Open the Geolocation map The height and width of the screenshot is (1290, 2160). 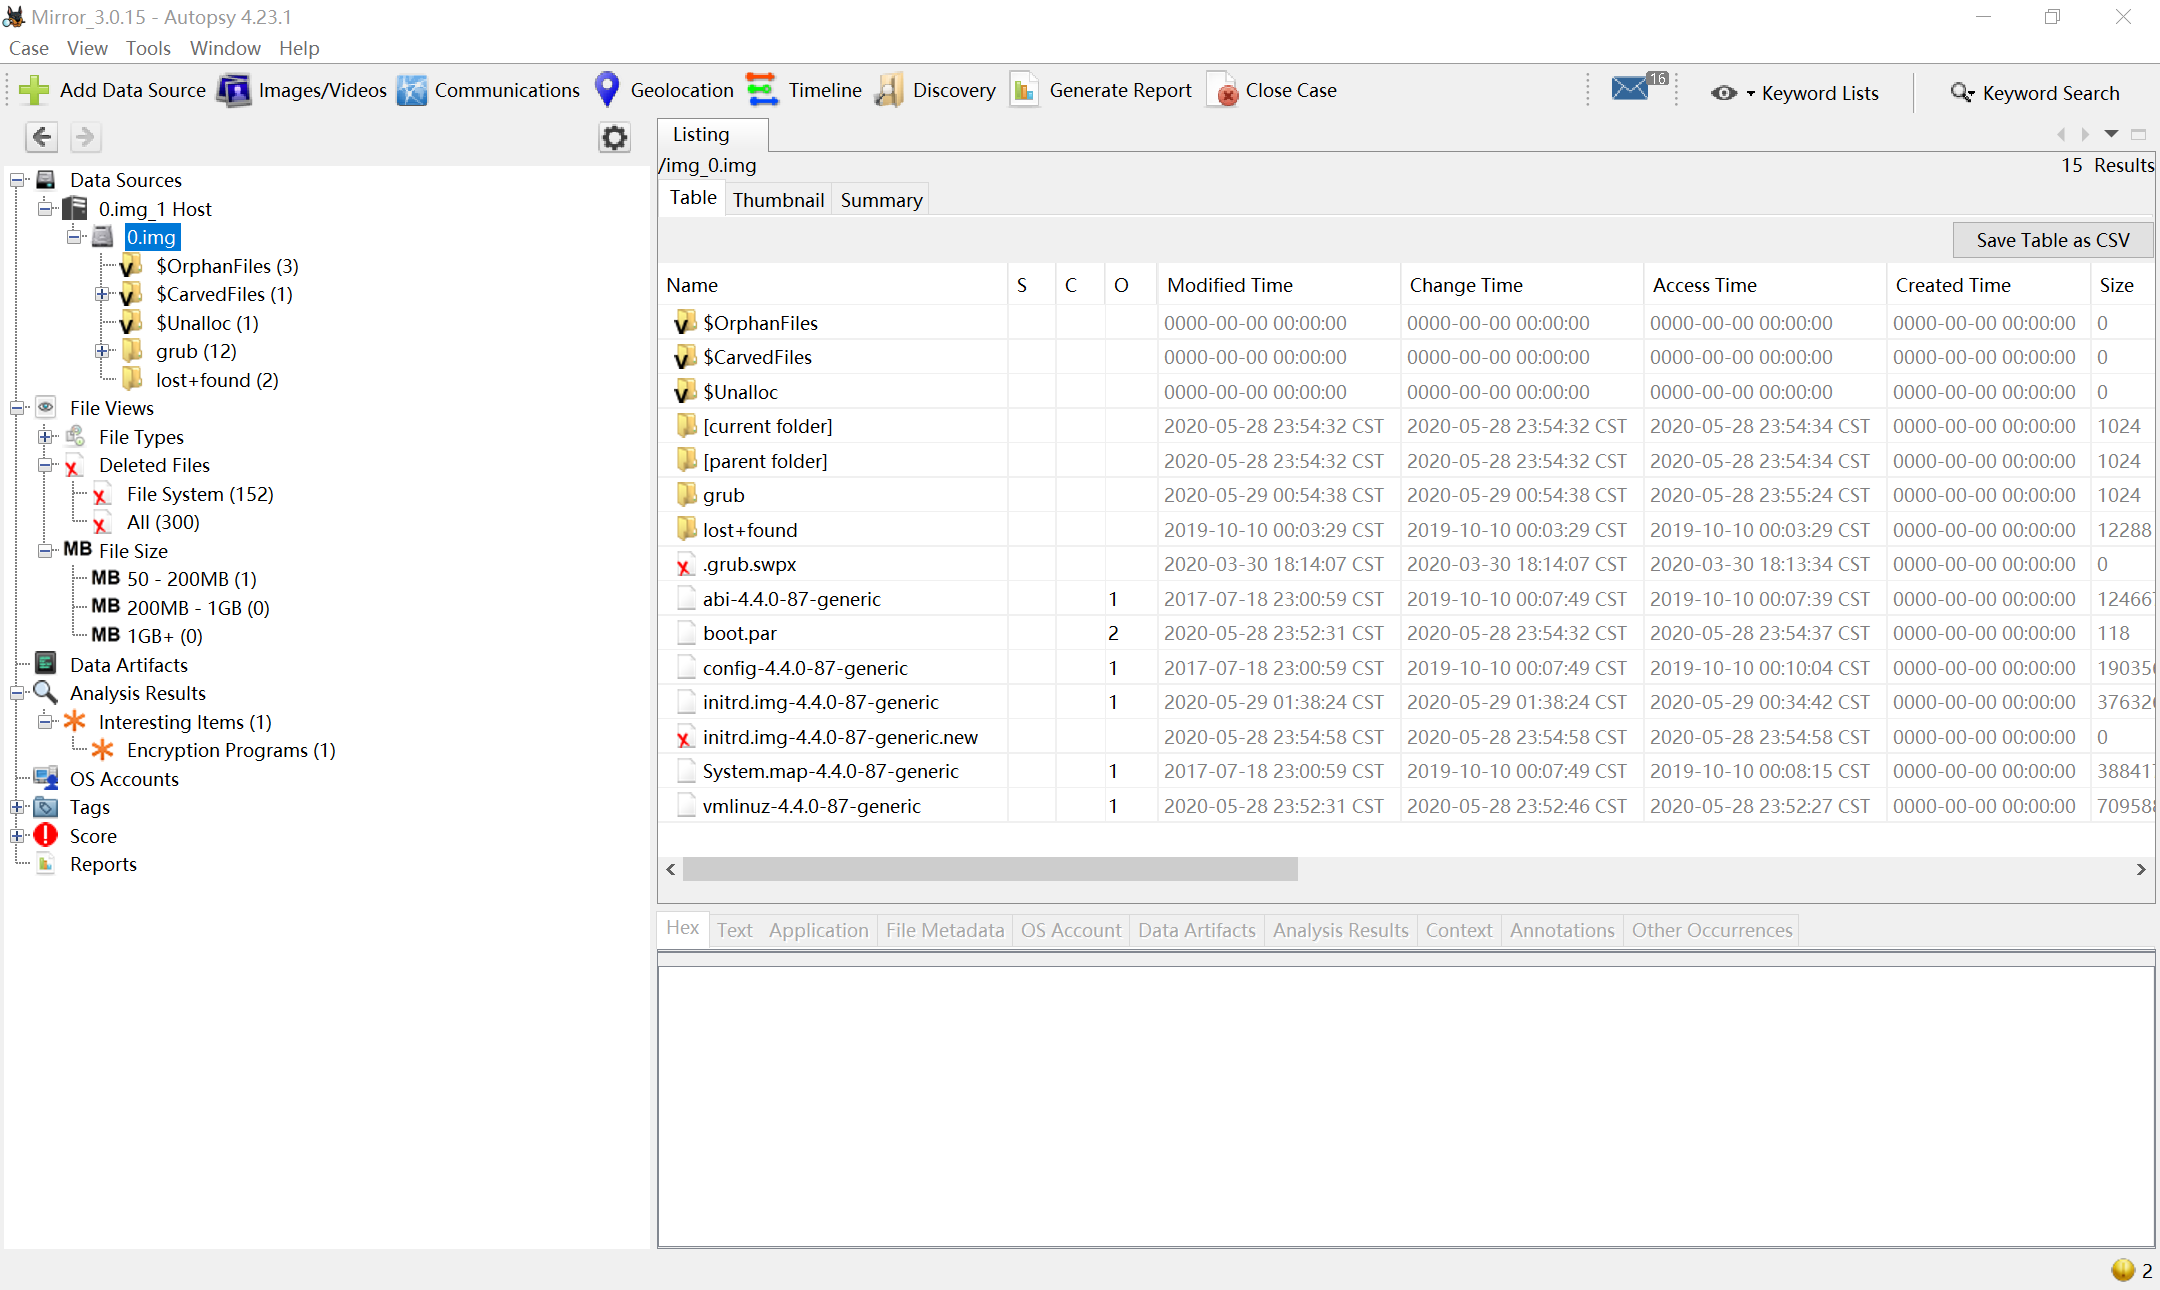664,90
